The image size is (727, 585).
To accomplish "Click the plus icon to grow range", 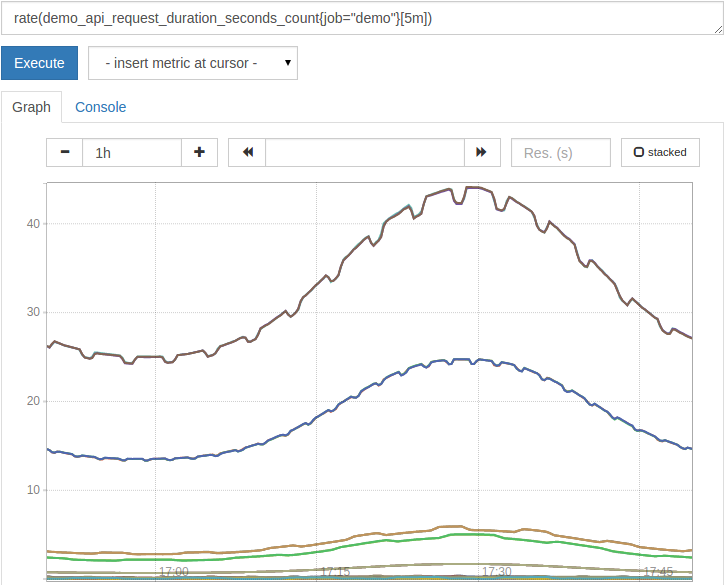I will [199, 152].
